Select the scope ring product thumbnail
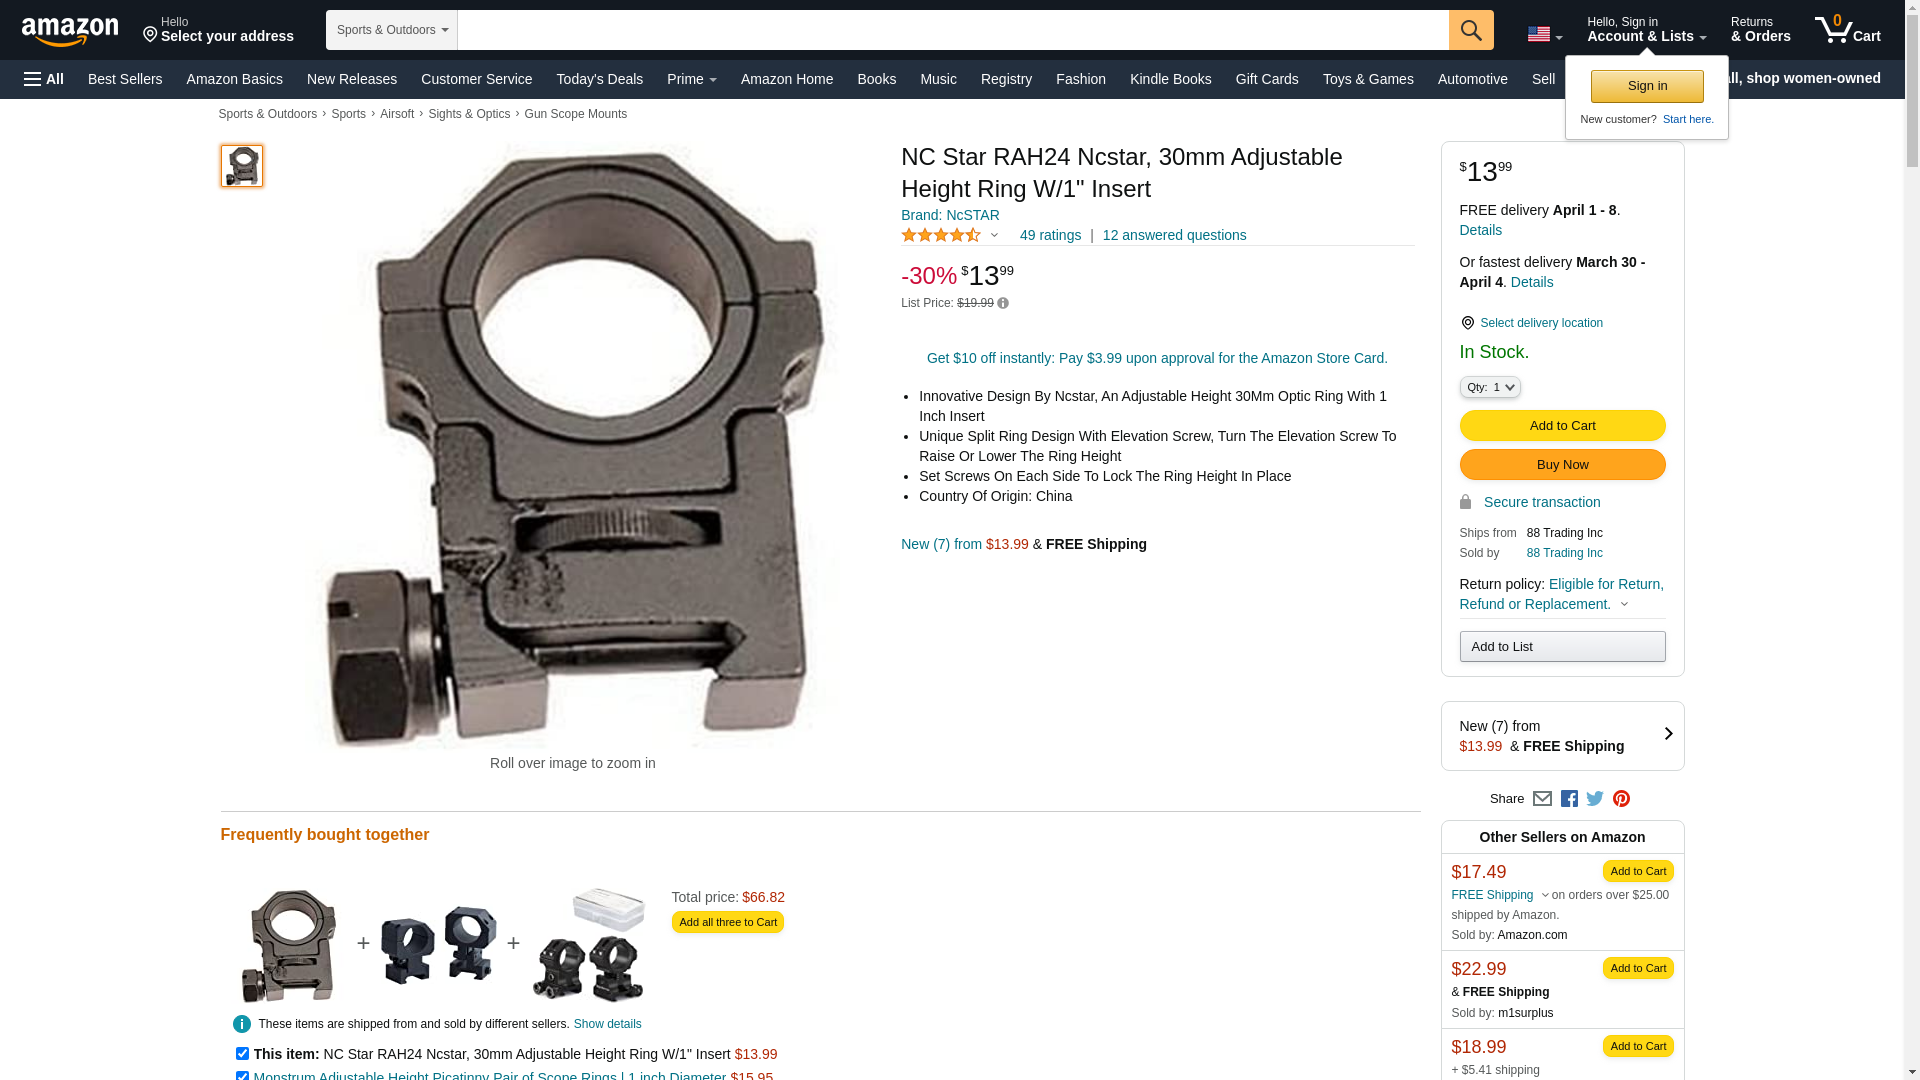The width and height of the screenshot is (1920, 1080). point(242,166)
